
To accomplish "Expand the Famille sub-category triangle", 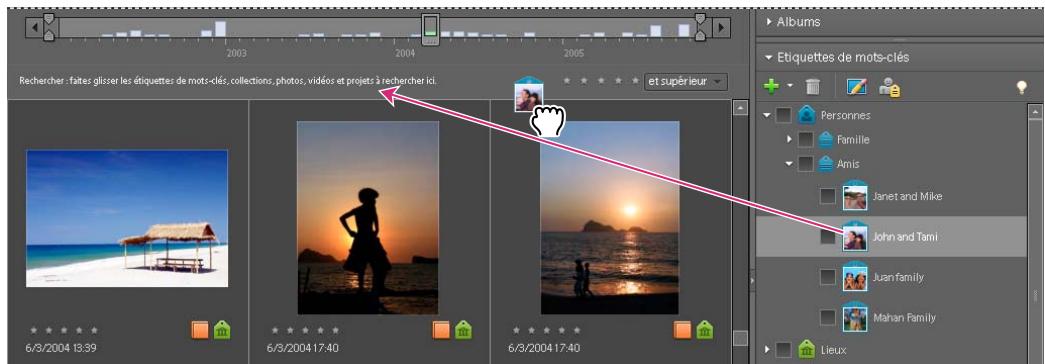I will (x=789, y=139).
